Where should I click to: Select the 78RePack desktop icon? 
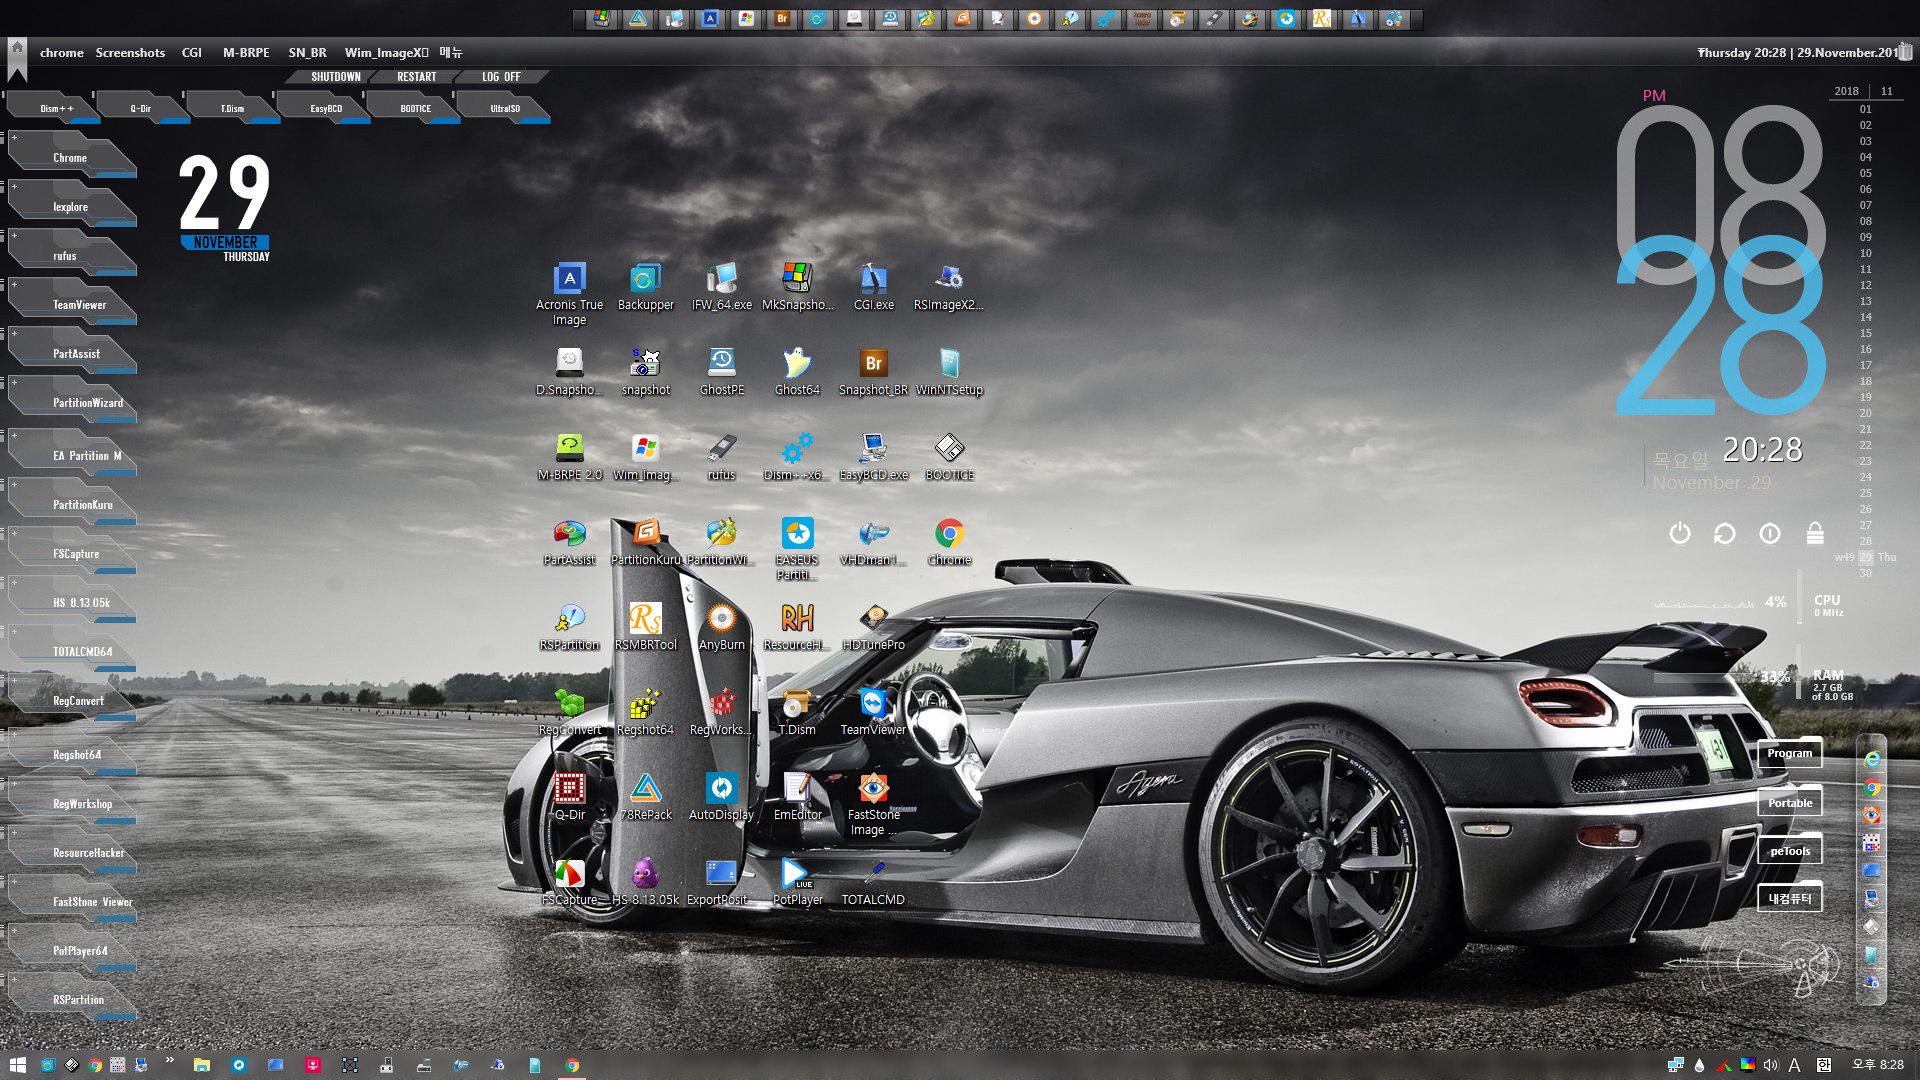pos(645,797)
